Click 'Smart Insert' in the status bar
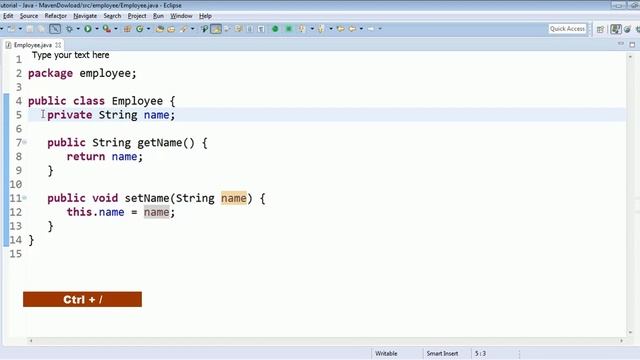 pos(442,353)
